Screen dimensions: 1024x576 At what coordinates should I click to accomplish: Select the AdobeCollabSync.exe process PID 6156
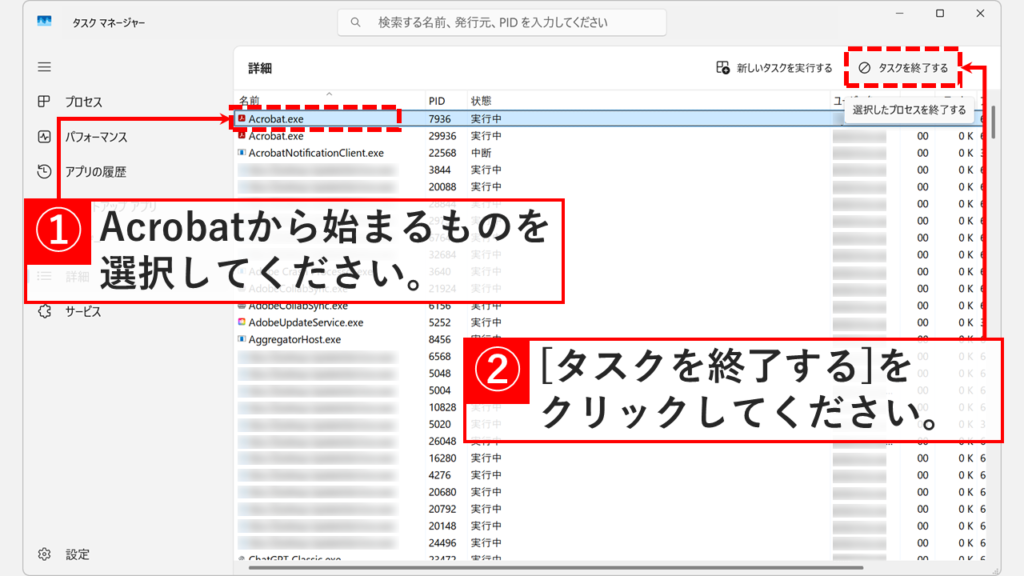tap(298, 306)
